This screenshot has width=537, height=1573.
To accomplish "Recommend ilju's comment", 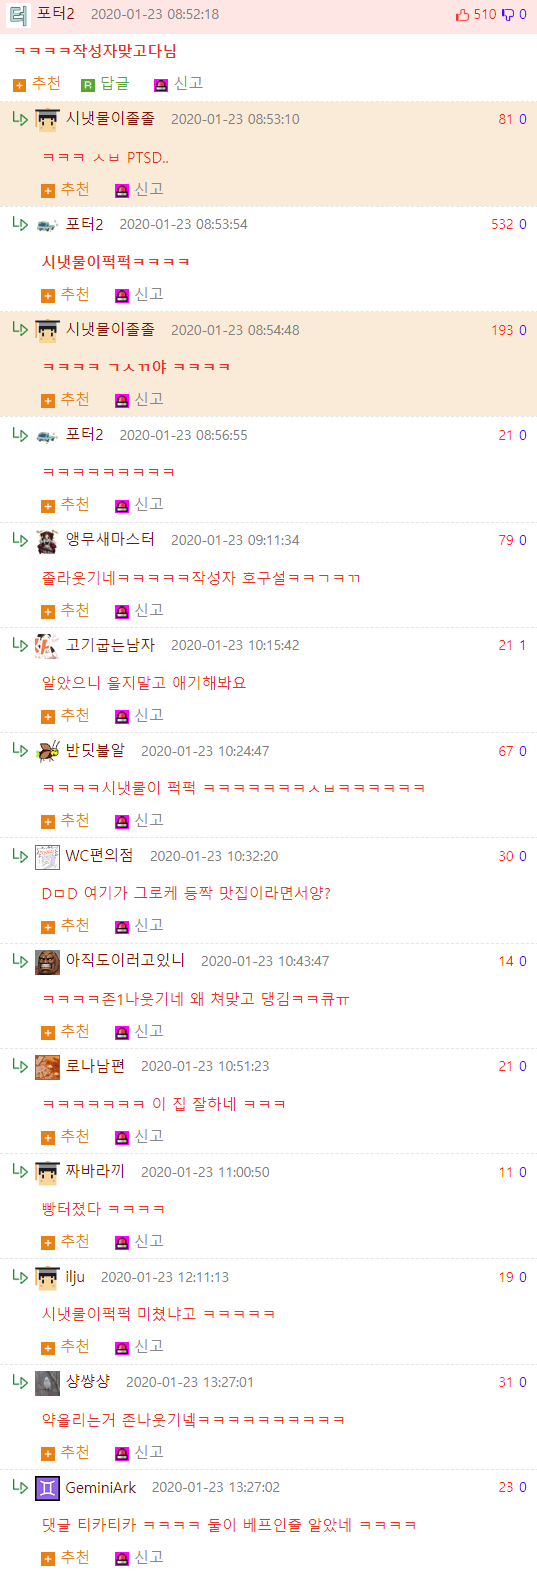I will (65, 1346).
